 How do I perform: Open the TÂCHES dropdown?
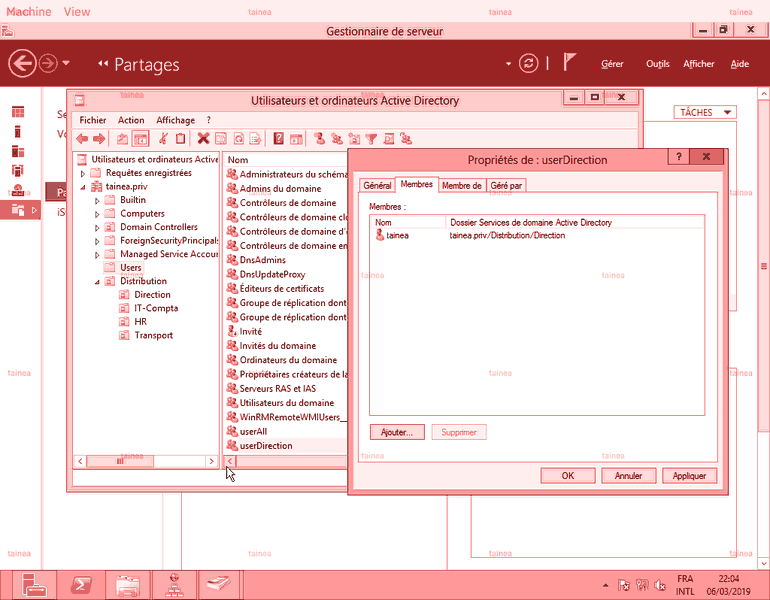point(705,112)
